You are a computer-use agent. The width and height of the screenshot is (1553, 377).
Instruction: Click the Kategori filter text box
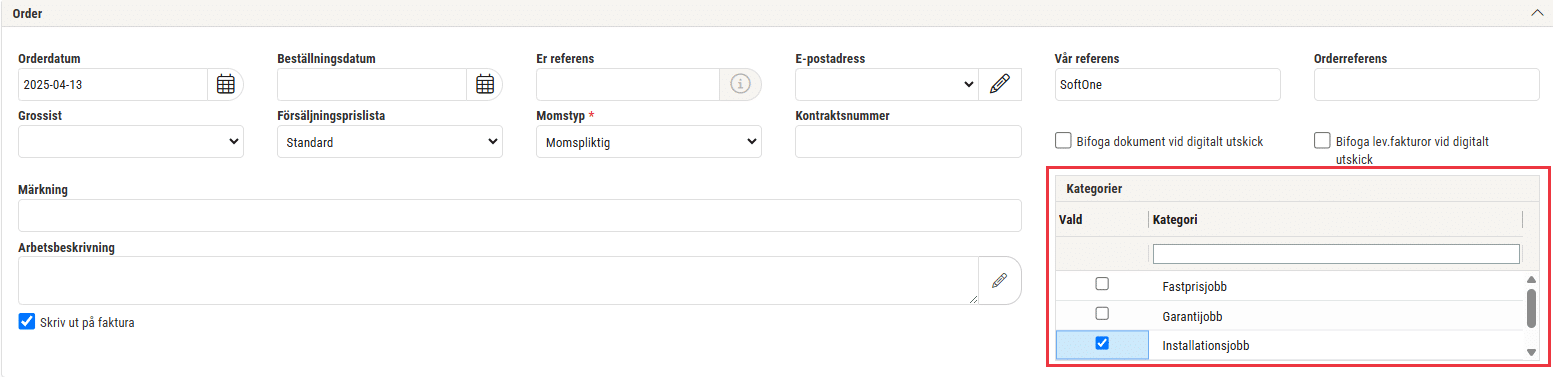click(x=1336, y=254)
